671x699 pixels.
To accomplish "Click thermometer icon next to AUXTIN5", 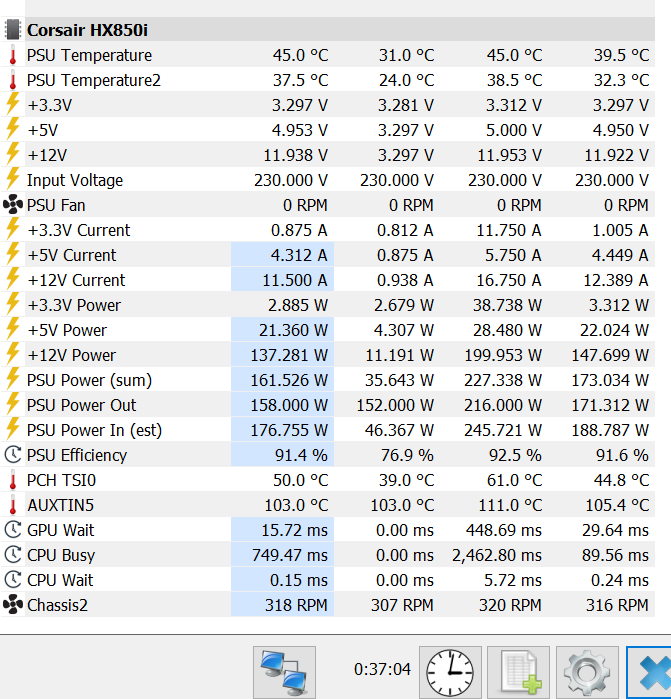I will 13,505.
